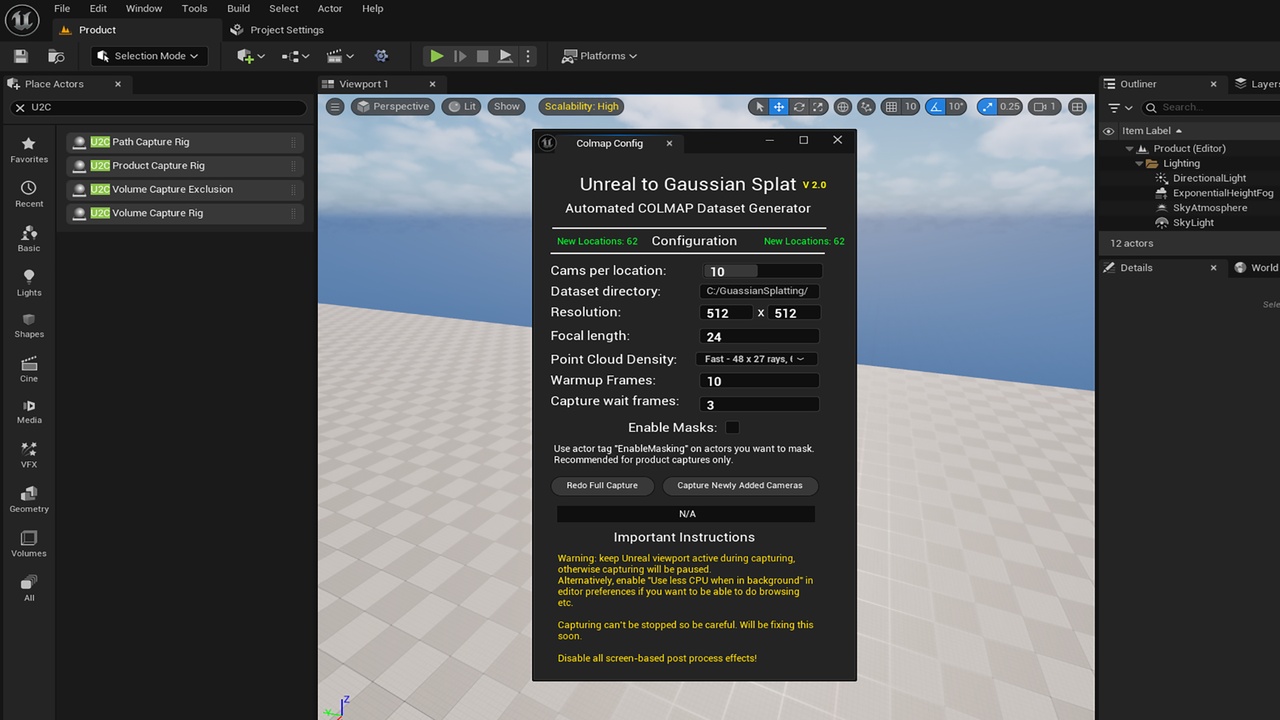
Task: Toggle rotation angle snapping icon
Action: point(935,107)
